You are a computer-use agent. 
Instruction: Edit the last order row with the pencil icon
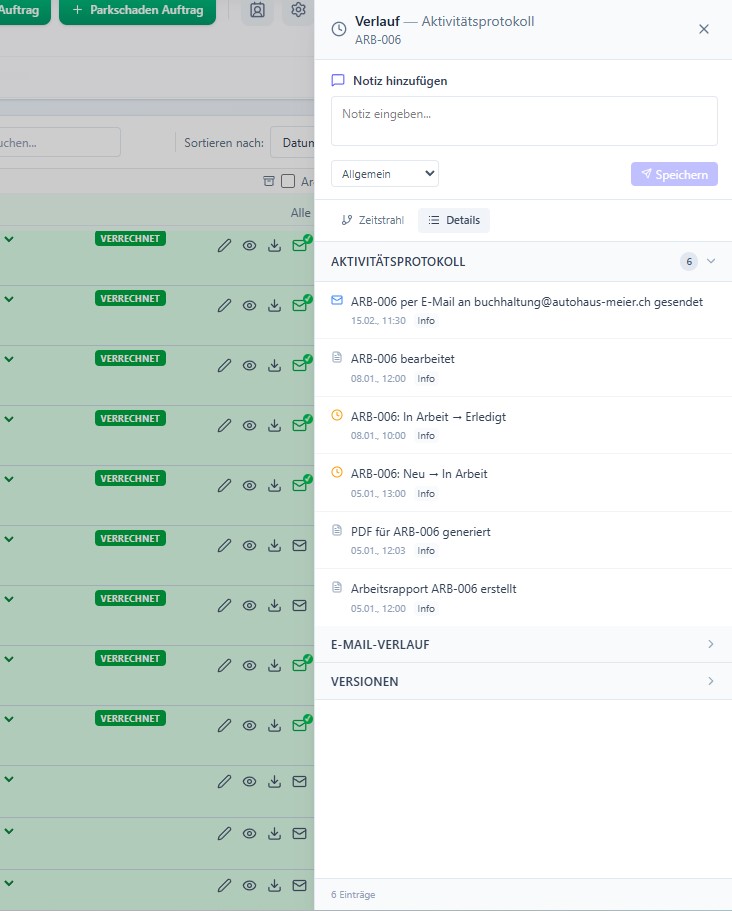224,885
